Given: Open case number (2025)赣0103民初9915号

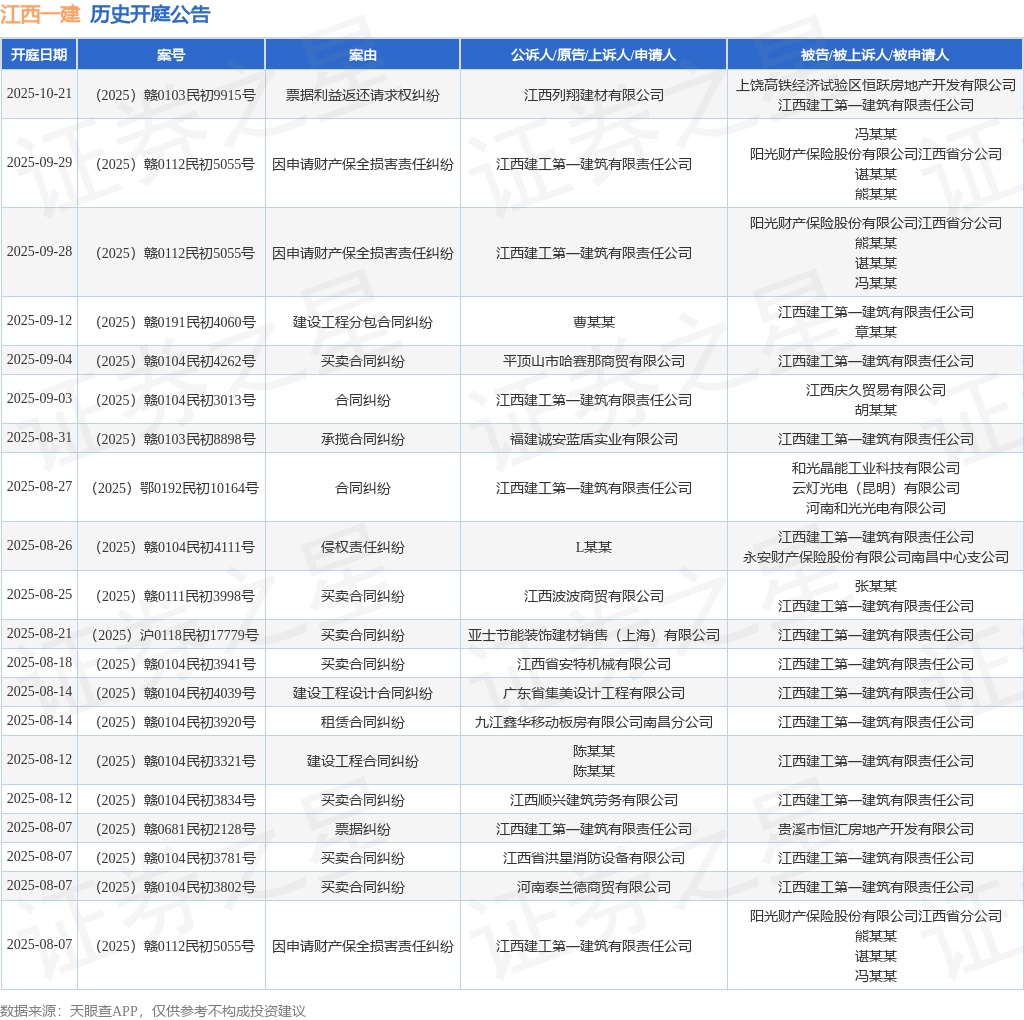Looking at the screenshot, I should [x=171, y=95].
